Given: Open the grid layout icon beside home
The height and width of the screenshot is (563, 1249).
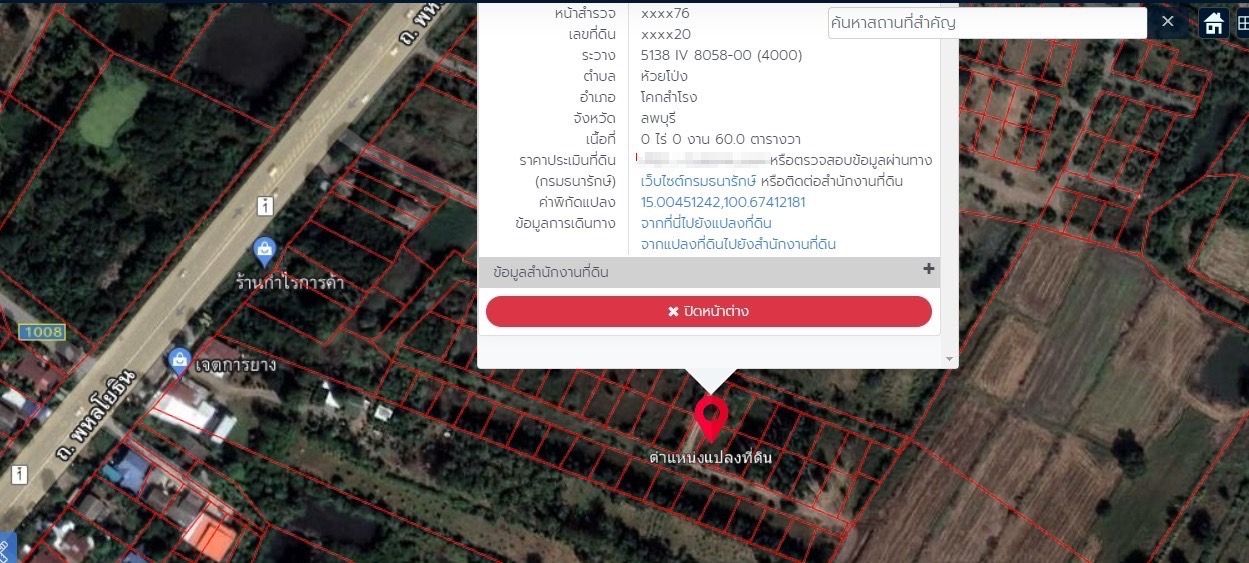Looking at the screenshot, I should [x=1241, y=23].
